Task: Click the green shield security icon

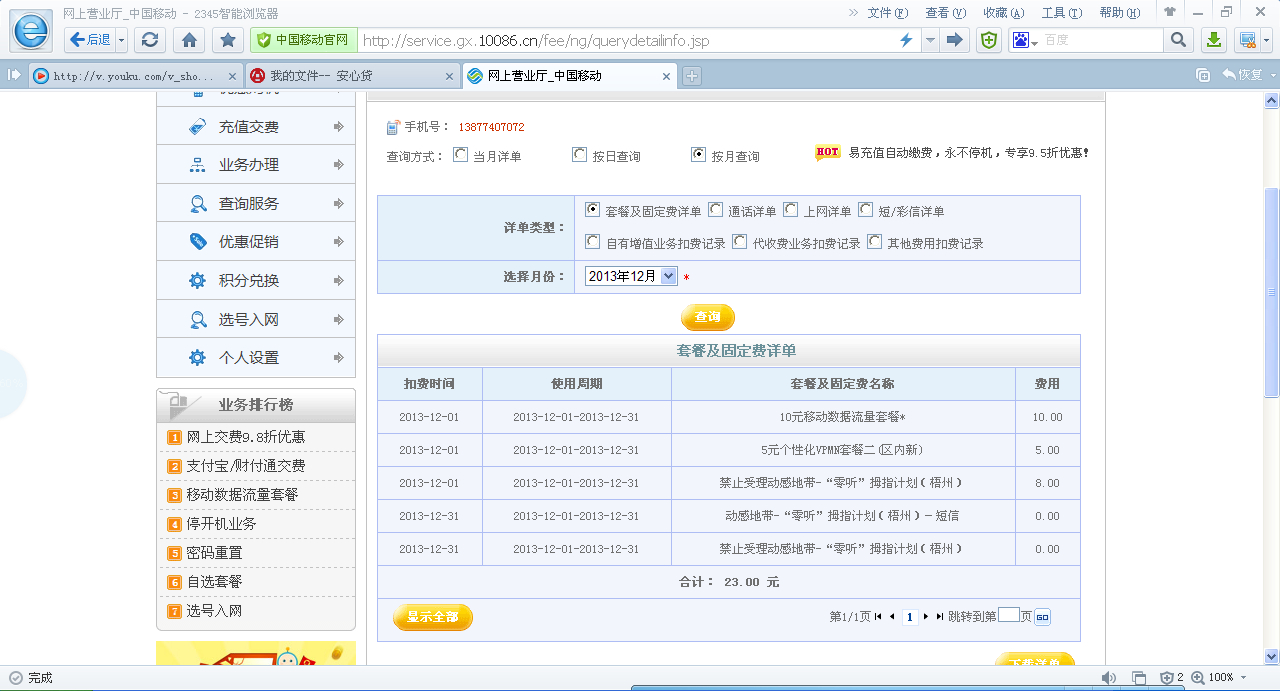Action: [x=988, y=40]
